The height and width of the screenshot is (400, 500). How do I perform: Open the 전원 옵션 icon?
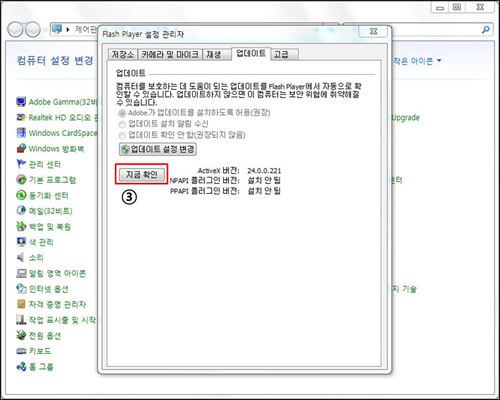(x=21, y=335)
